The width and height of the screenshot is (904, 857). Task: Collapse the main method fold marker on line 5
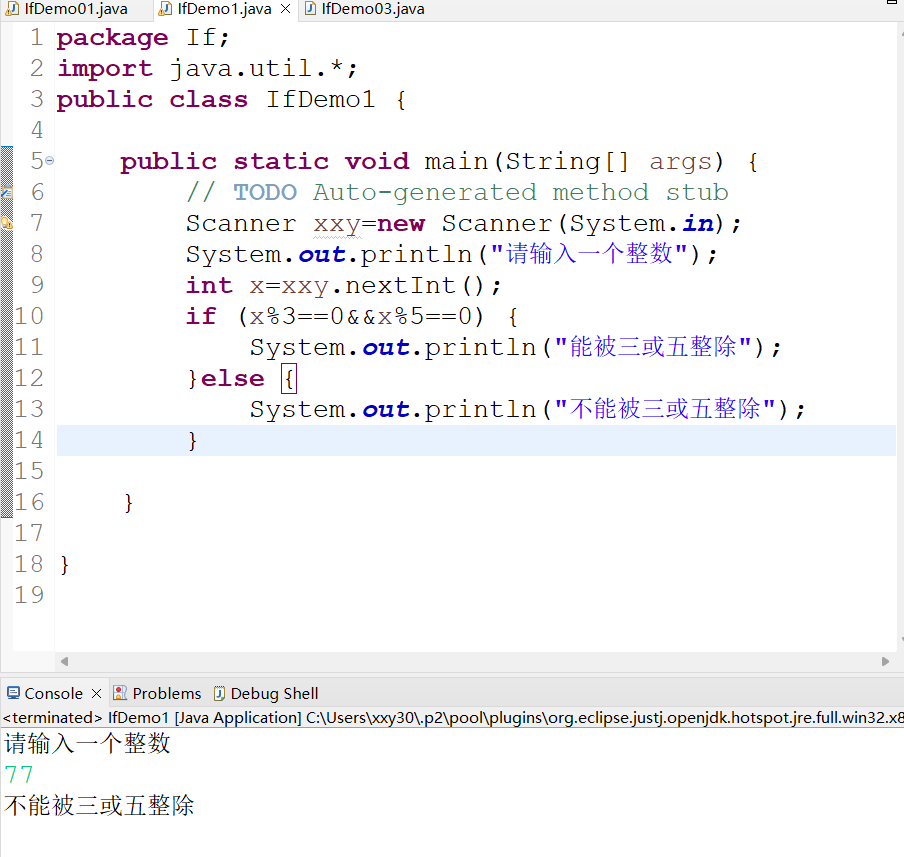tap(50, 161)
